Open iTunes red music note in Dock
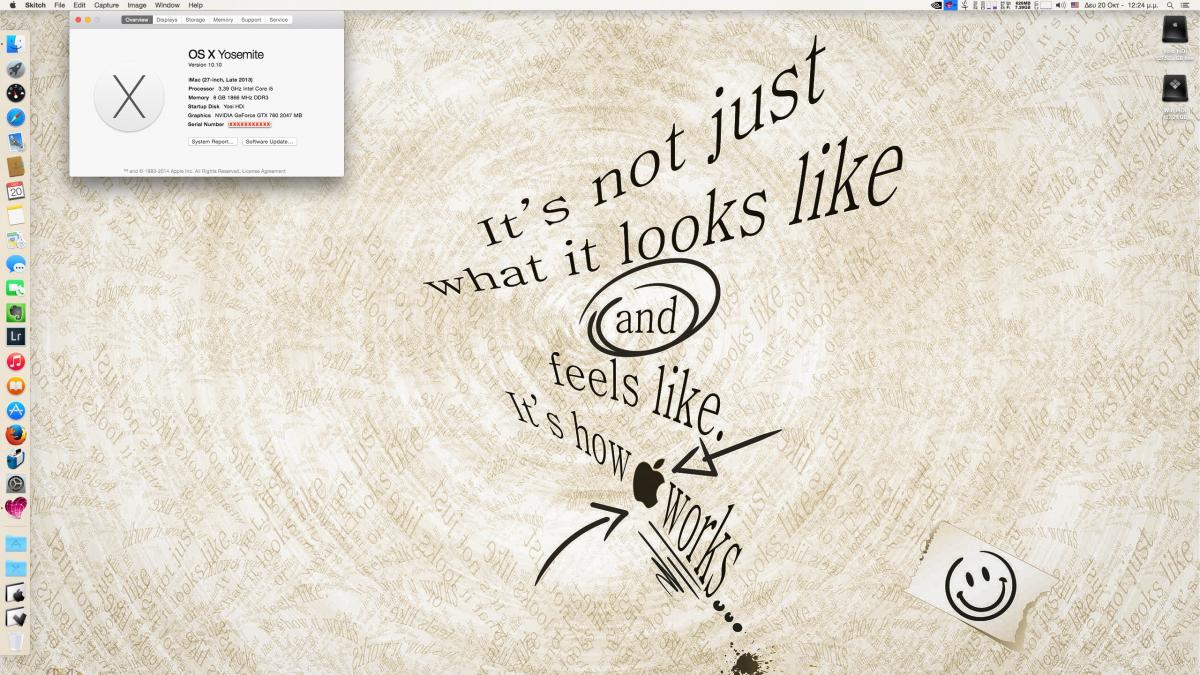Image resolution: width=1200 pixels, height=675 pixels. click(x=15, y=362)
